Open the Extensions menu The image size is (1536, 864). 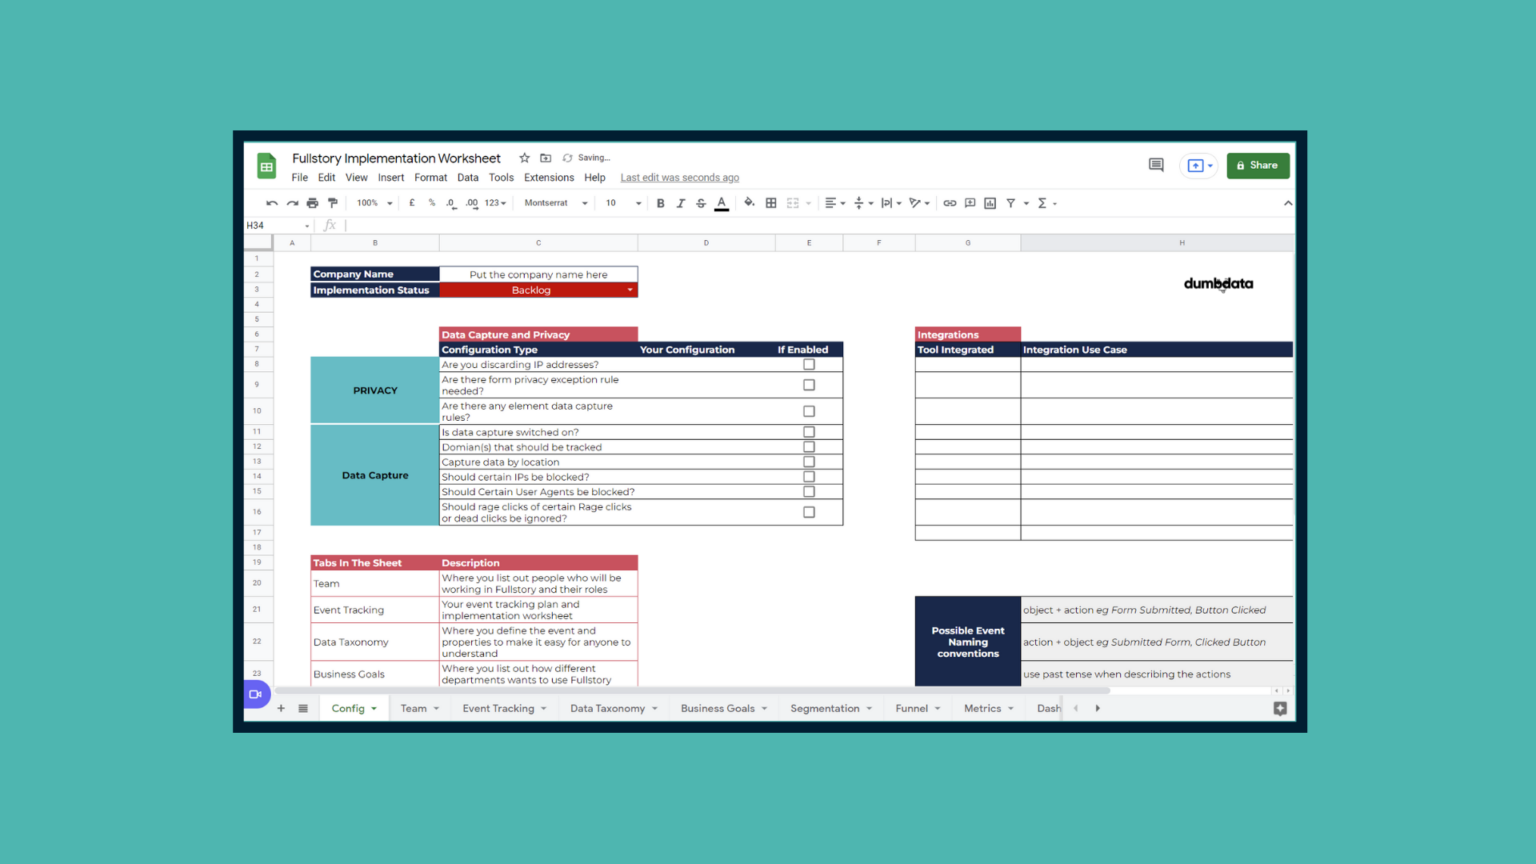548,177
